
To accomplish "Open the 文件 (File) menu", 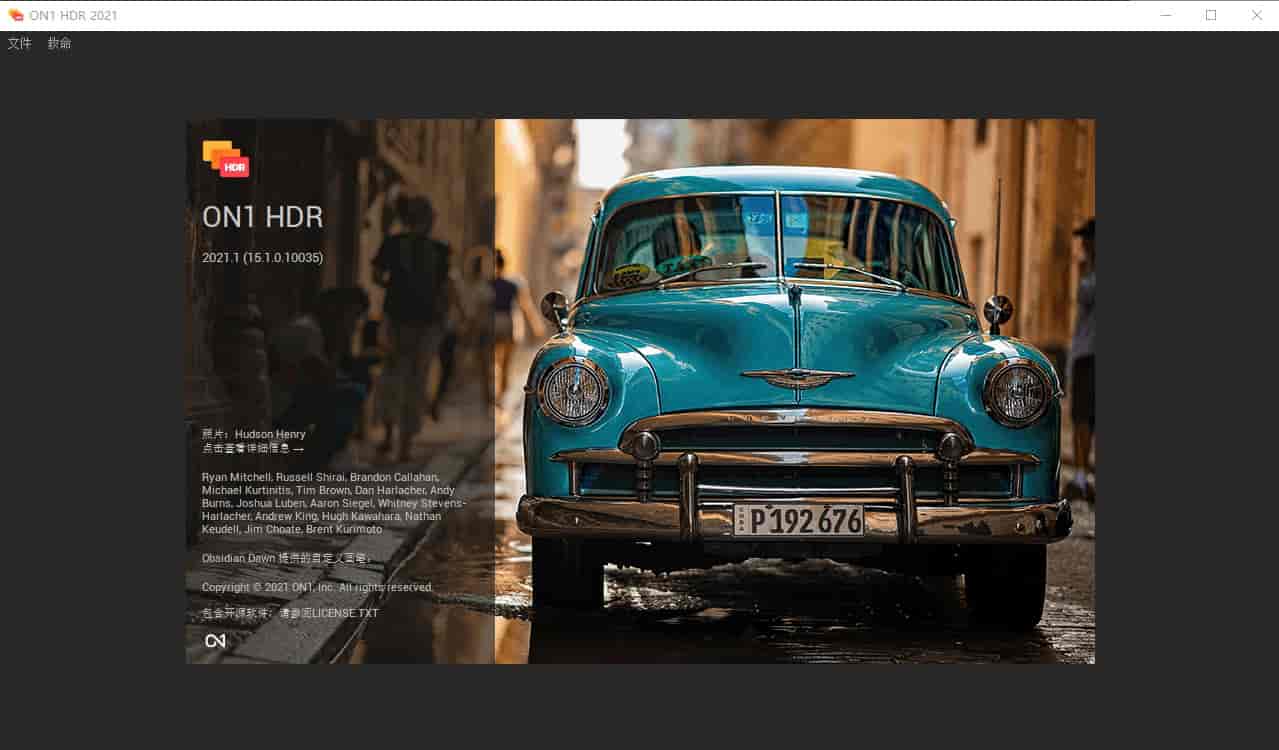I will (20, 44).
